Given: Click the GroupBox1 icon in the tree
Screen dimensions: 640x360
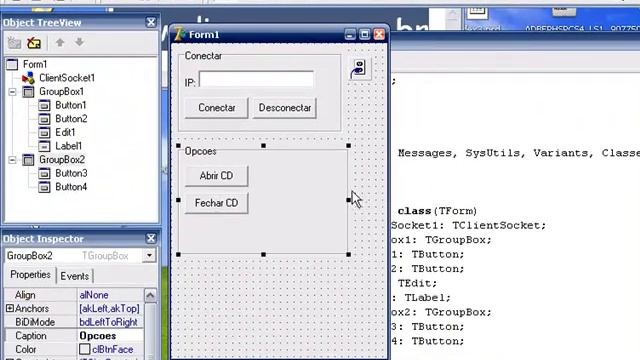Looking at the screenshot, I should click(x=28, y=91).
